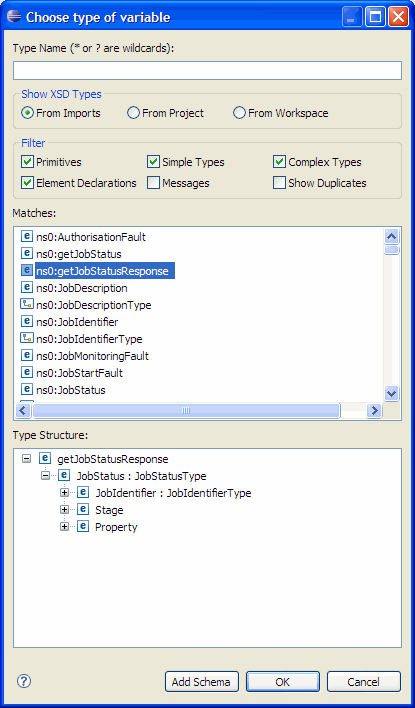The width and height of the screenshot is (415, 708).
Task: Click complex type icon of ns0:JobIdentifierType
Action: (x=27, y=338)
